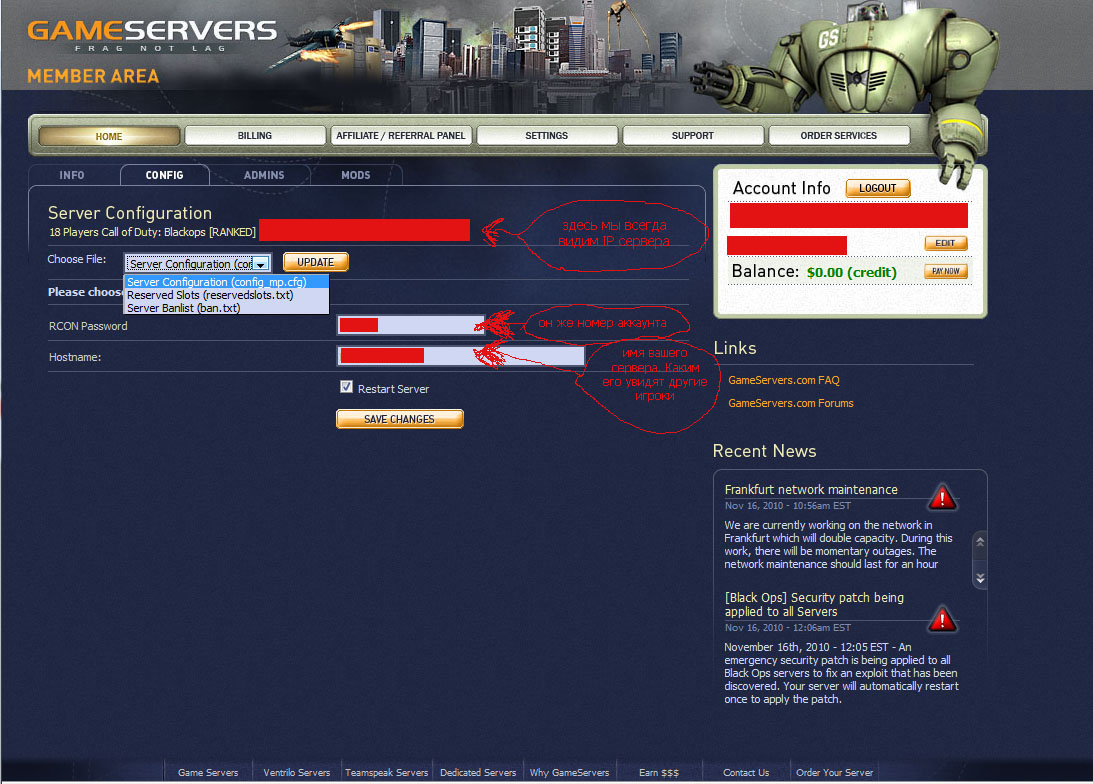Open Frankfurt network maintenance news
Viewport: 1093px width, 784px height.
coord(811,489)
